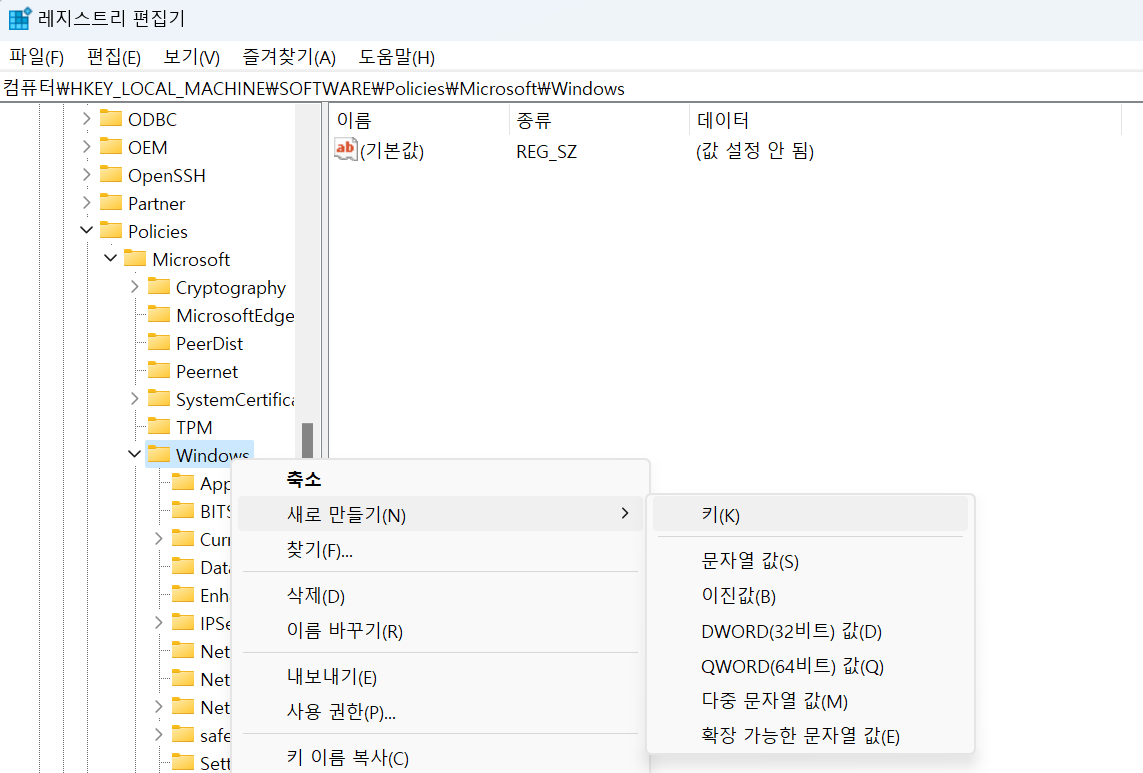Select the PeerDist key label
The width and height of the screenshot is (1143, 773).
click(x=210, y=343)
